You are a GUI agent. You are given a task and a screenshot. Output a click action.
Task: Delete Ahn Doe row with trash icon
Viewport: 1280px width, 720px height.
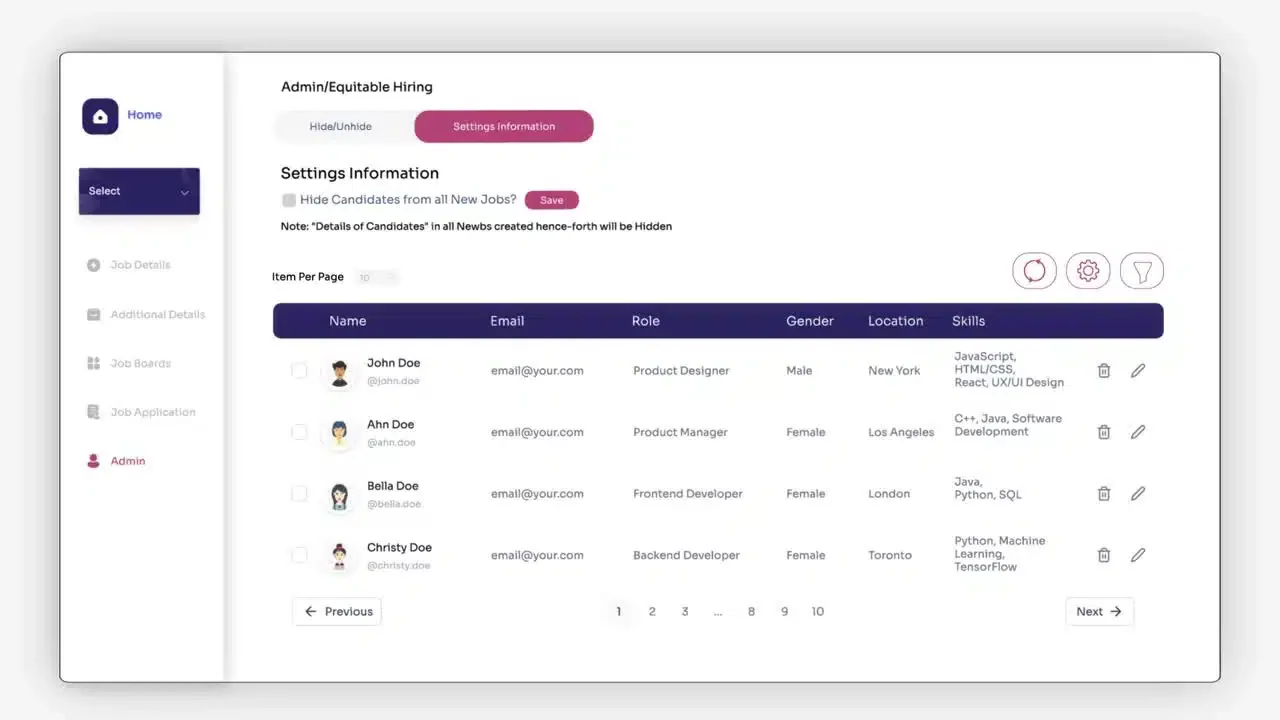point(1104,432)
